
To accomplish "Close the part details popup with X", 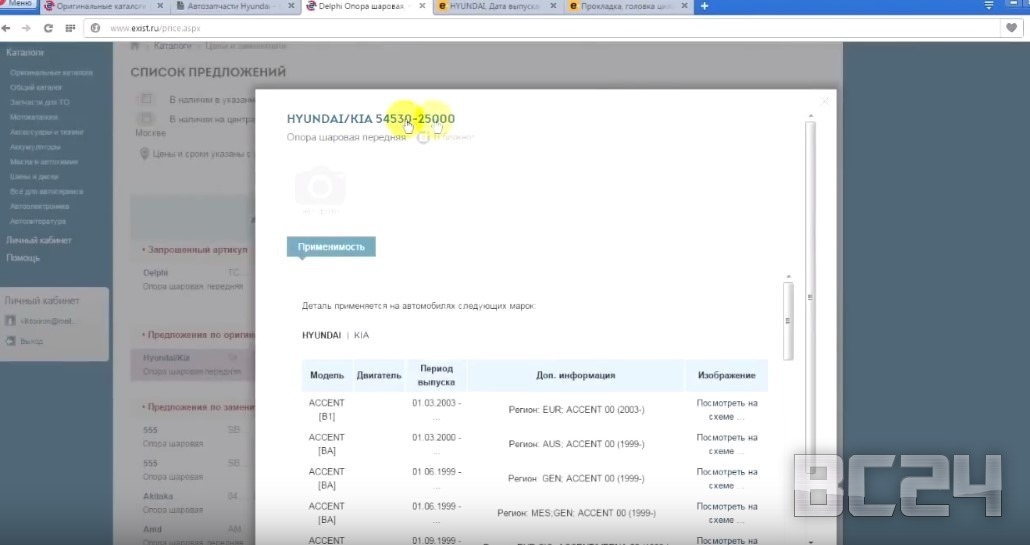I will (x=824, y=101).
